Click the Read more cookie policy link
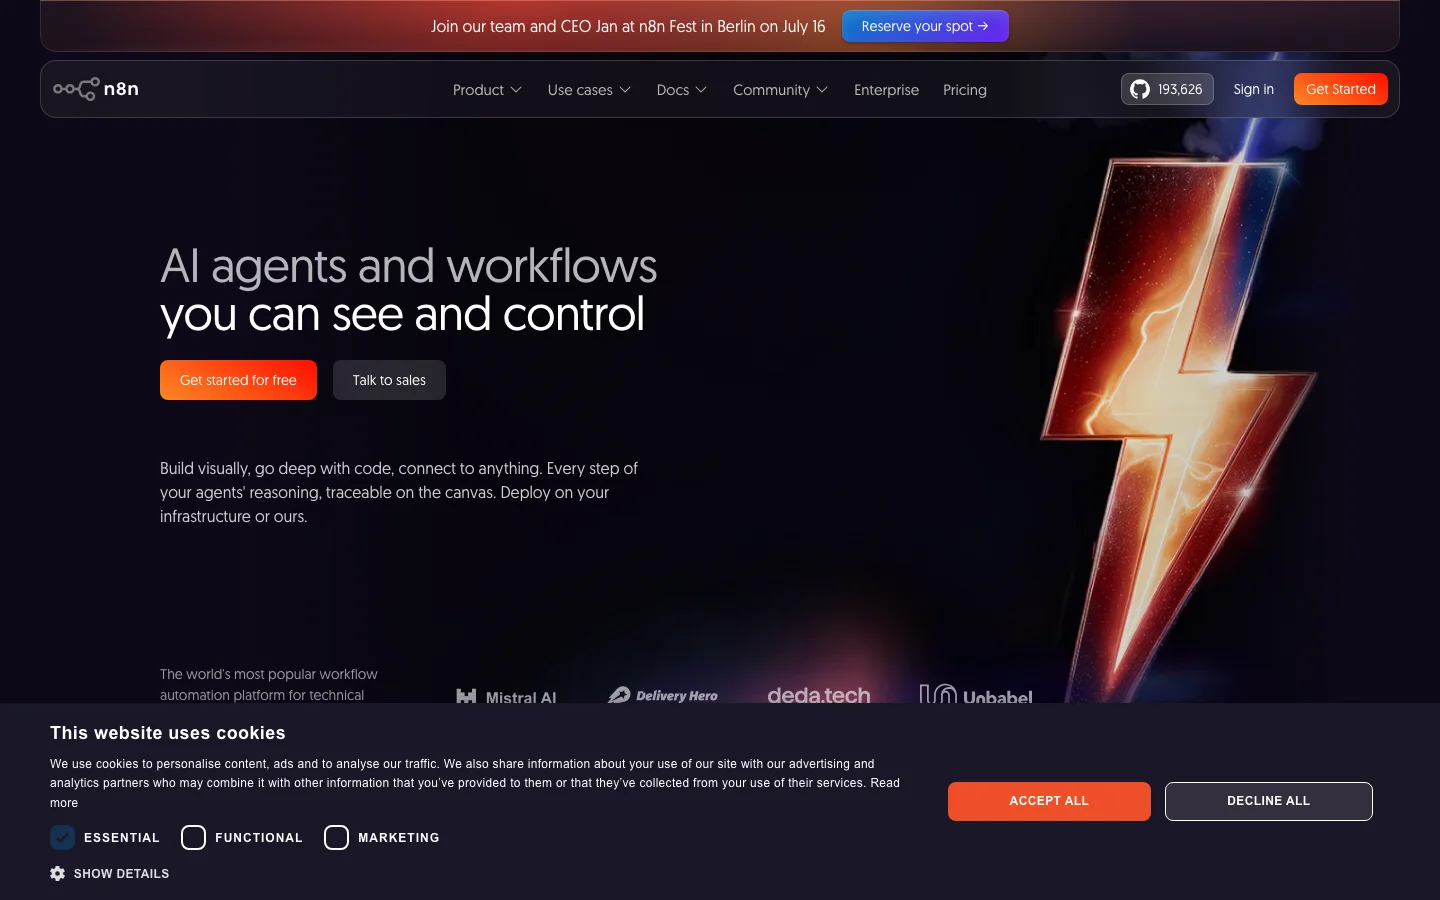The image size is (1440, 900). 885,783
